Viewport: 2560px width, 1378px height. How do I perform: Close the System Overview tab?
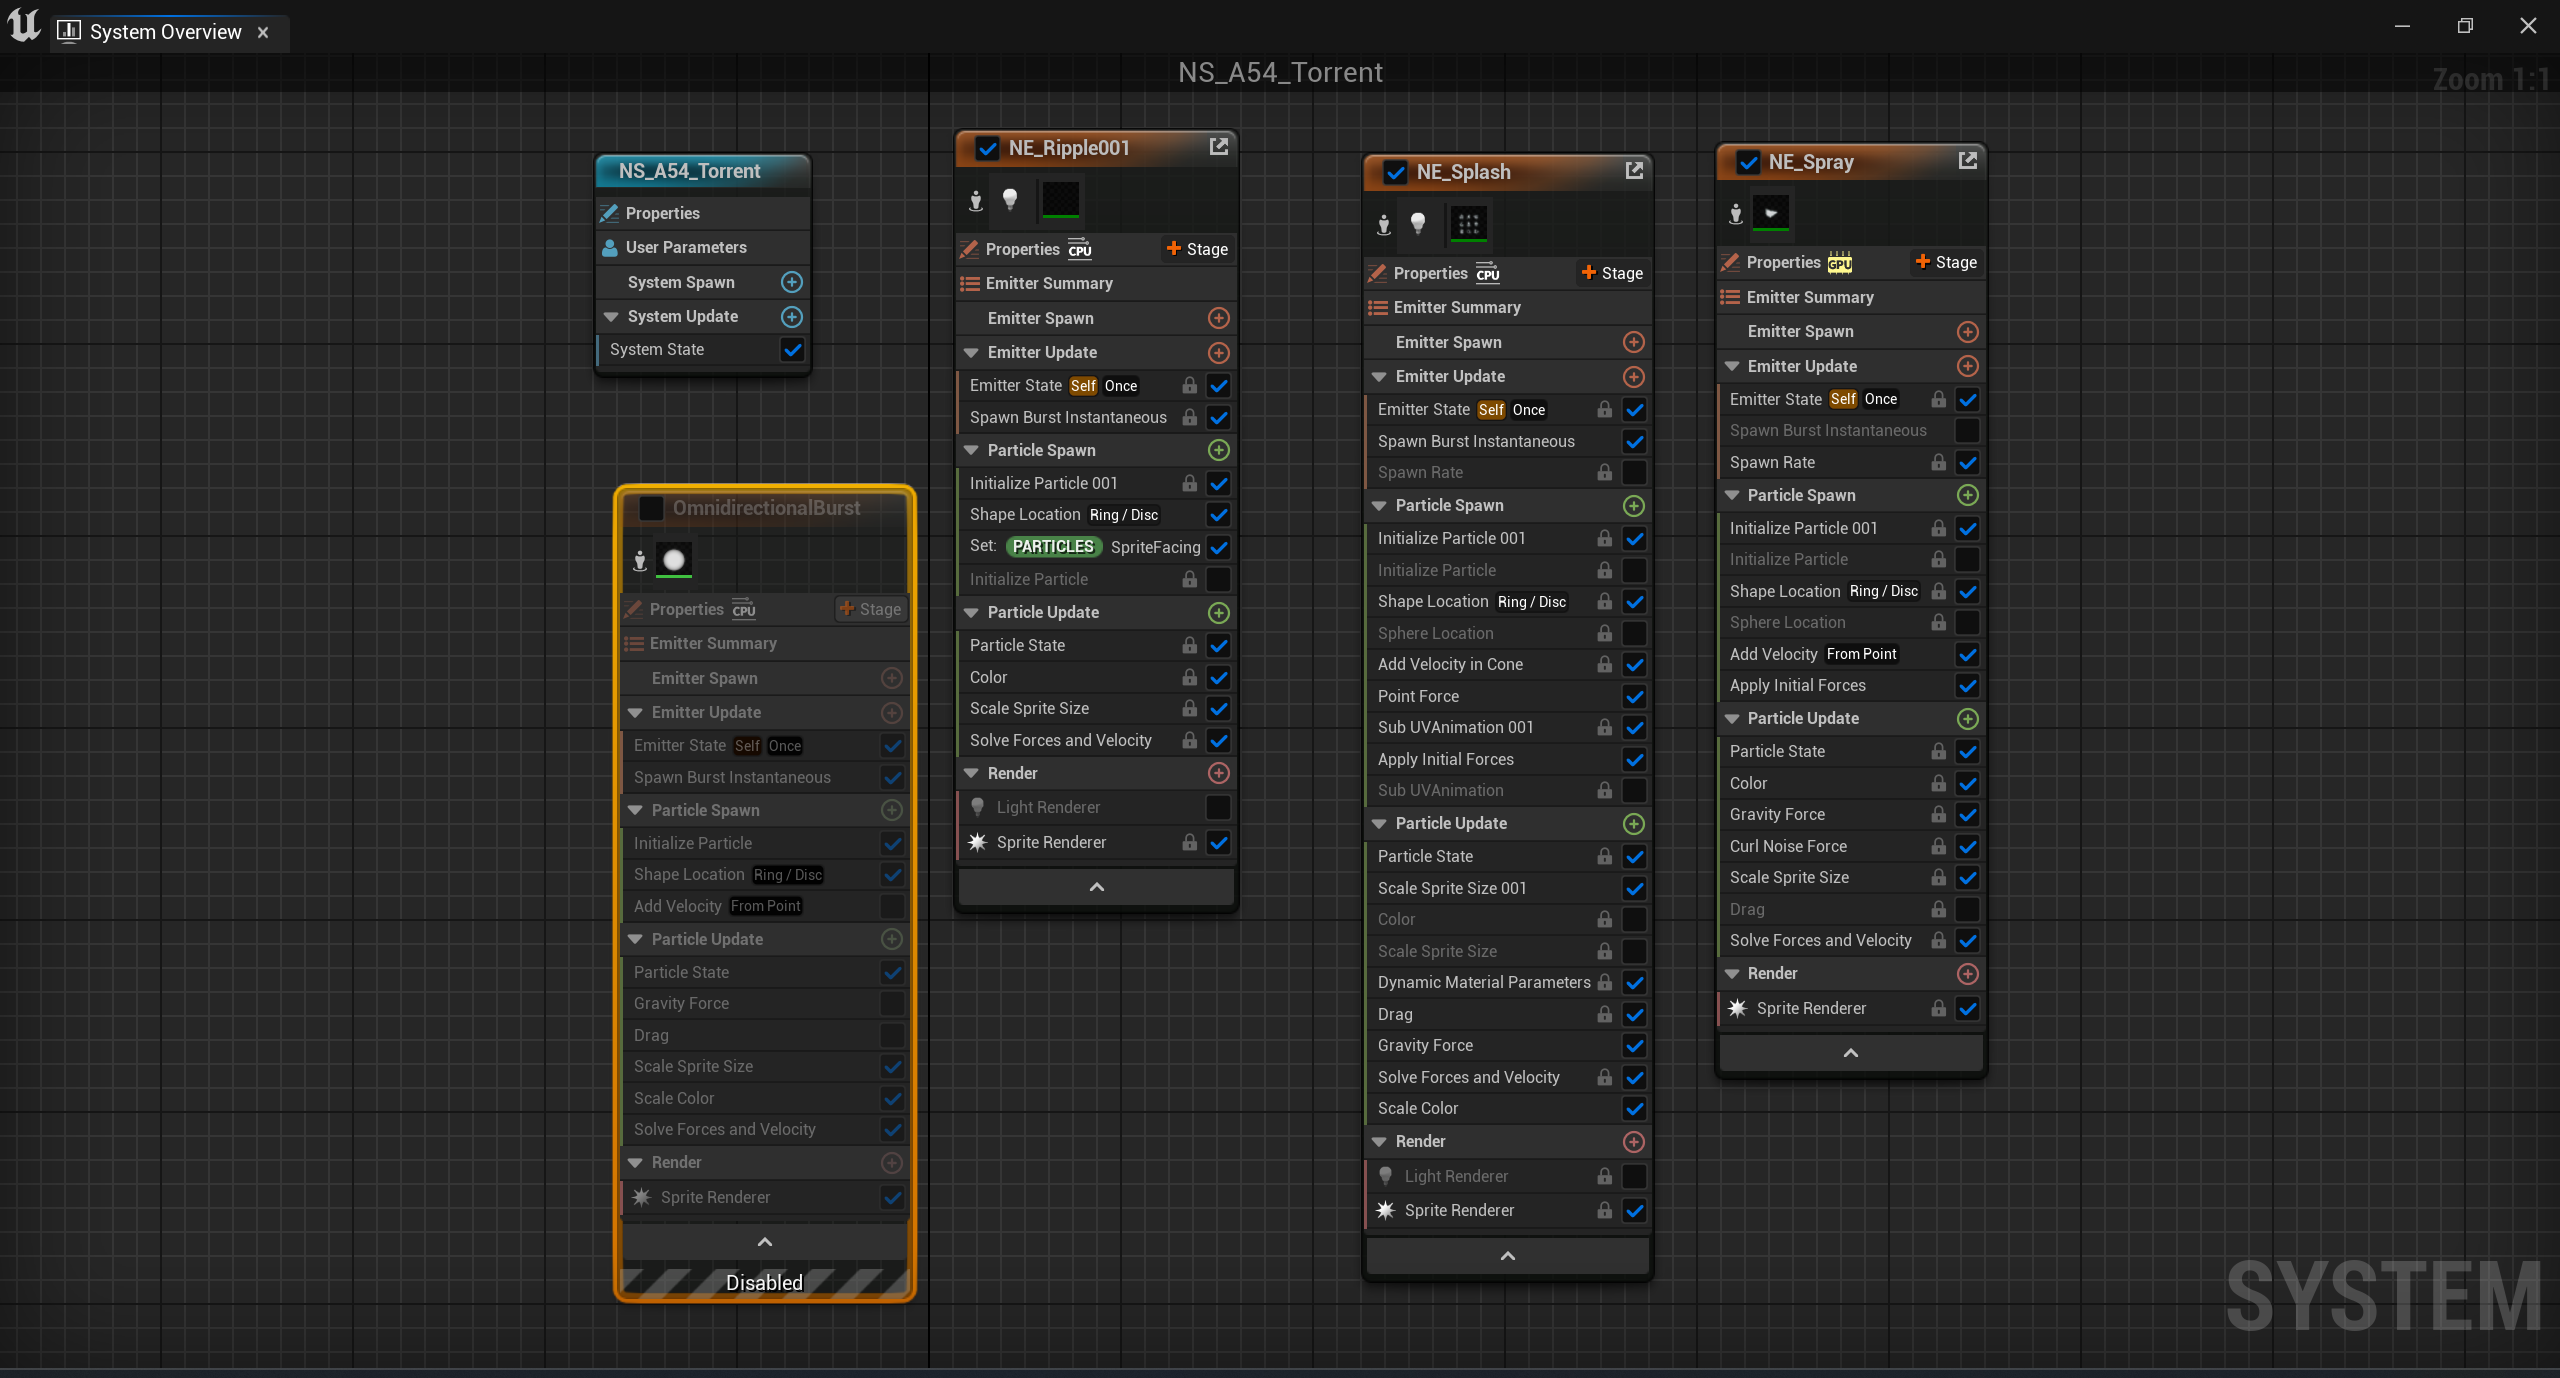tap(263, 32)
